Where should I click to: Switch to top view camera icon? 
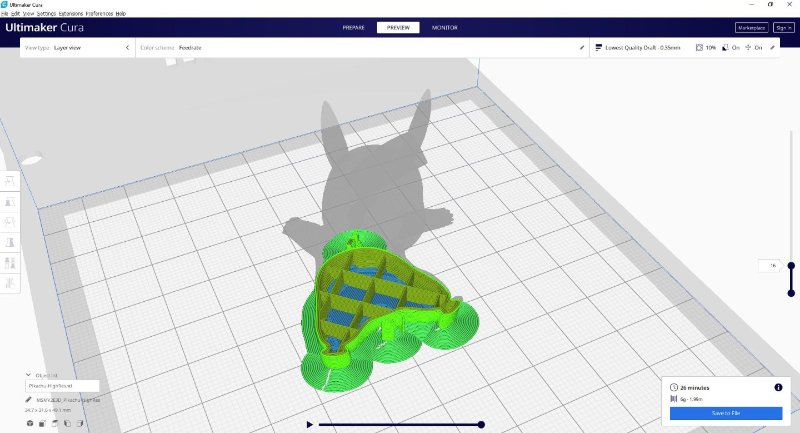(x=55, y=423)
